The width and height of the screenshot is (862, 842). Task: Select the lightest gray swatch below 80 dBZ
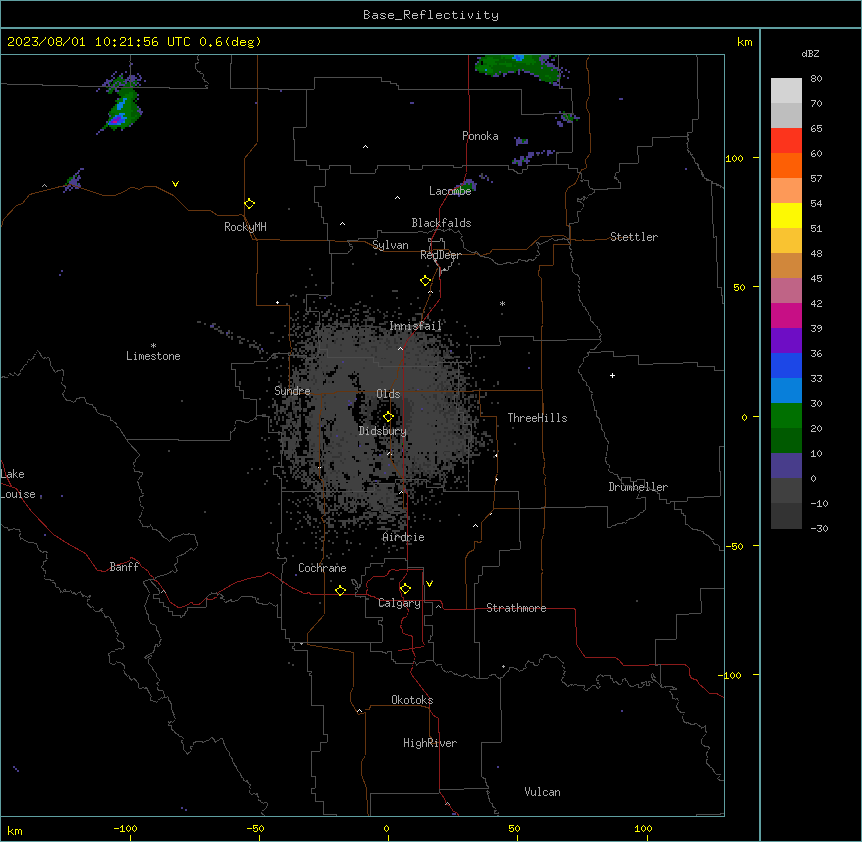(786, 91)
